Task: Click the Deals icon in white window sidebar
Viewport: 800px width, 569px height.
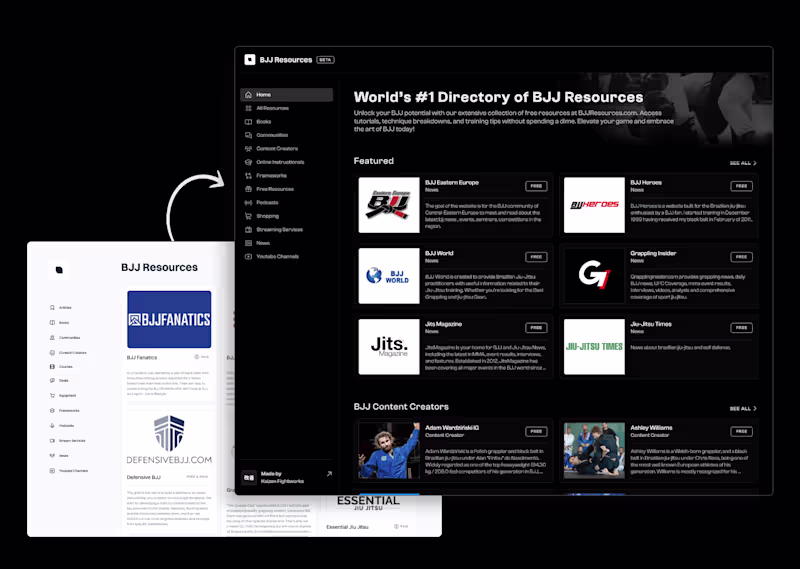Action: tap(52, 381)
